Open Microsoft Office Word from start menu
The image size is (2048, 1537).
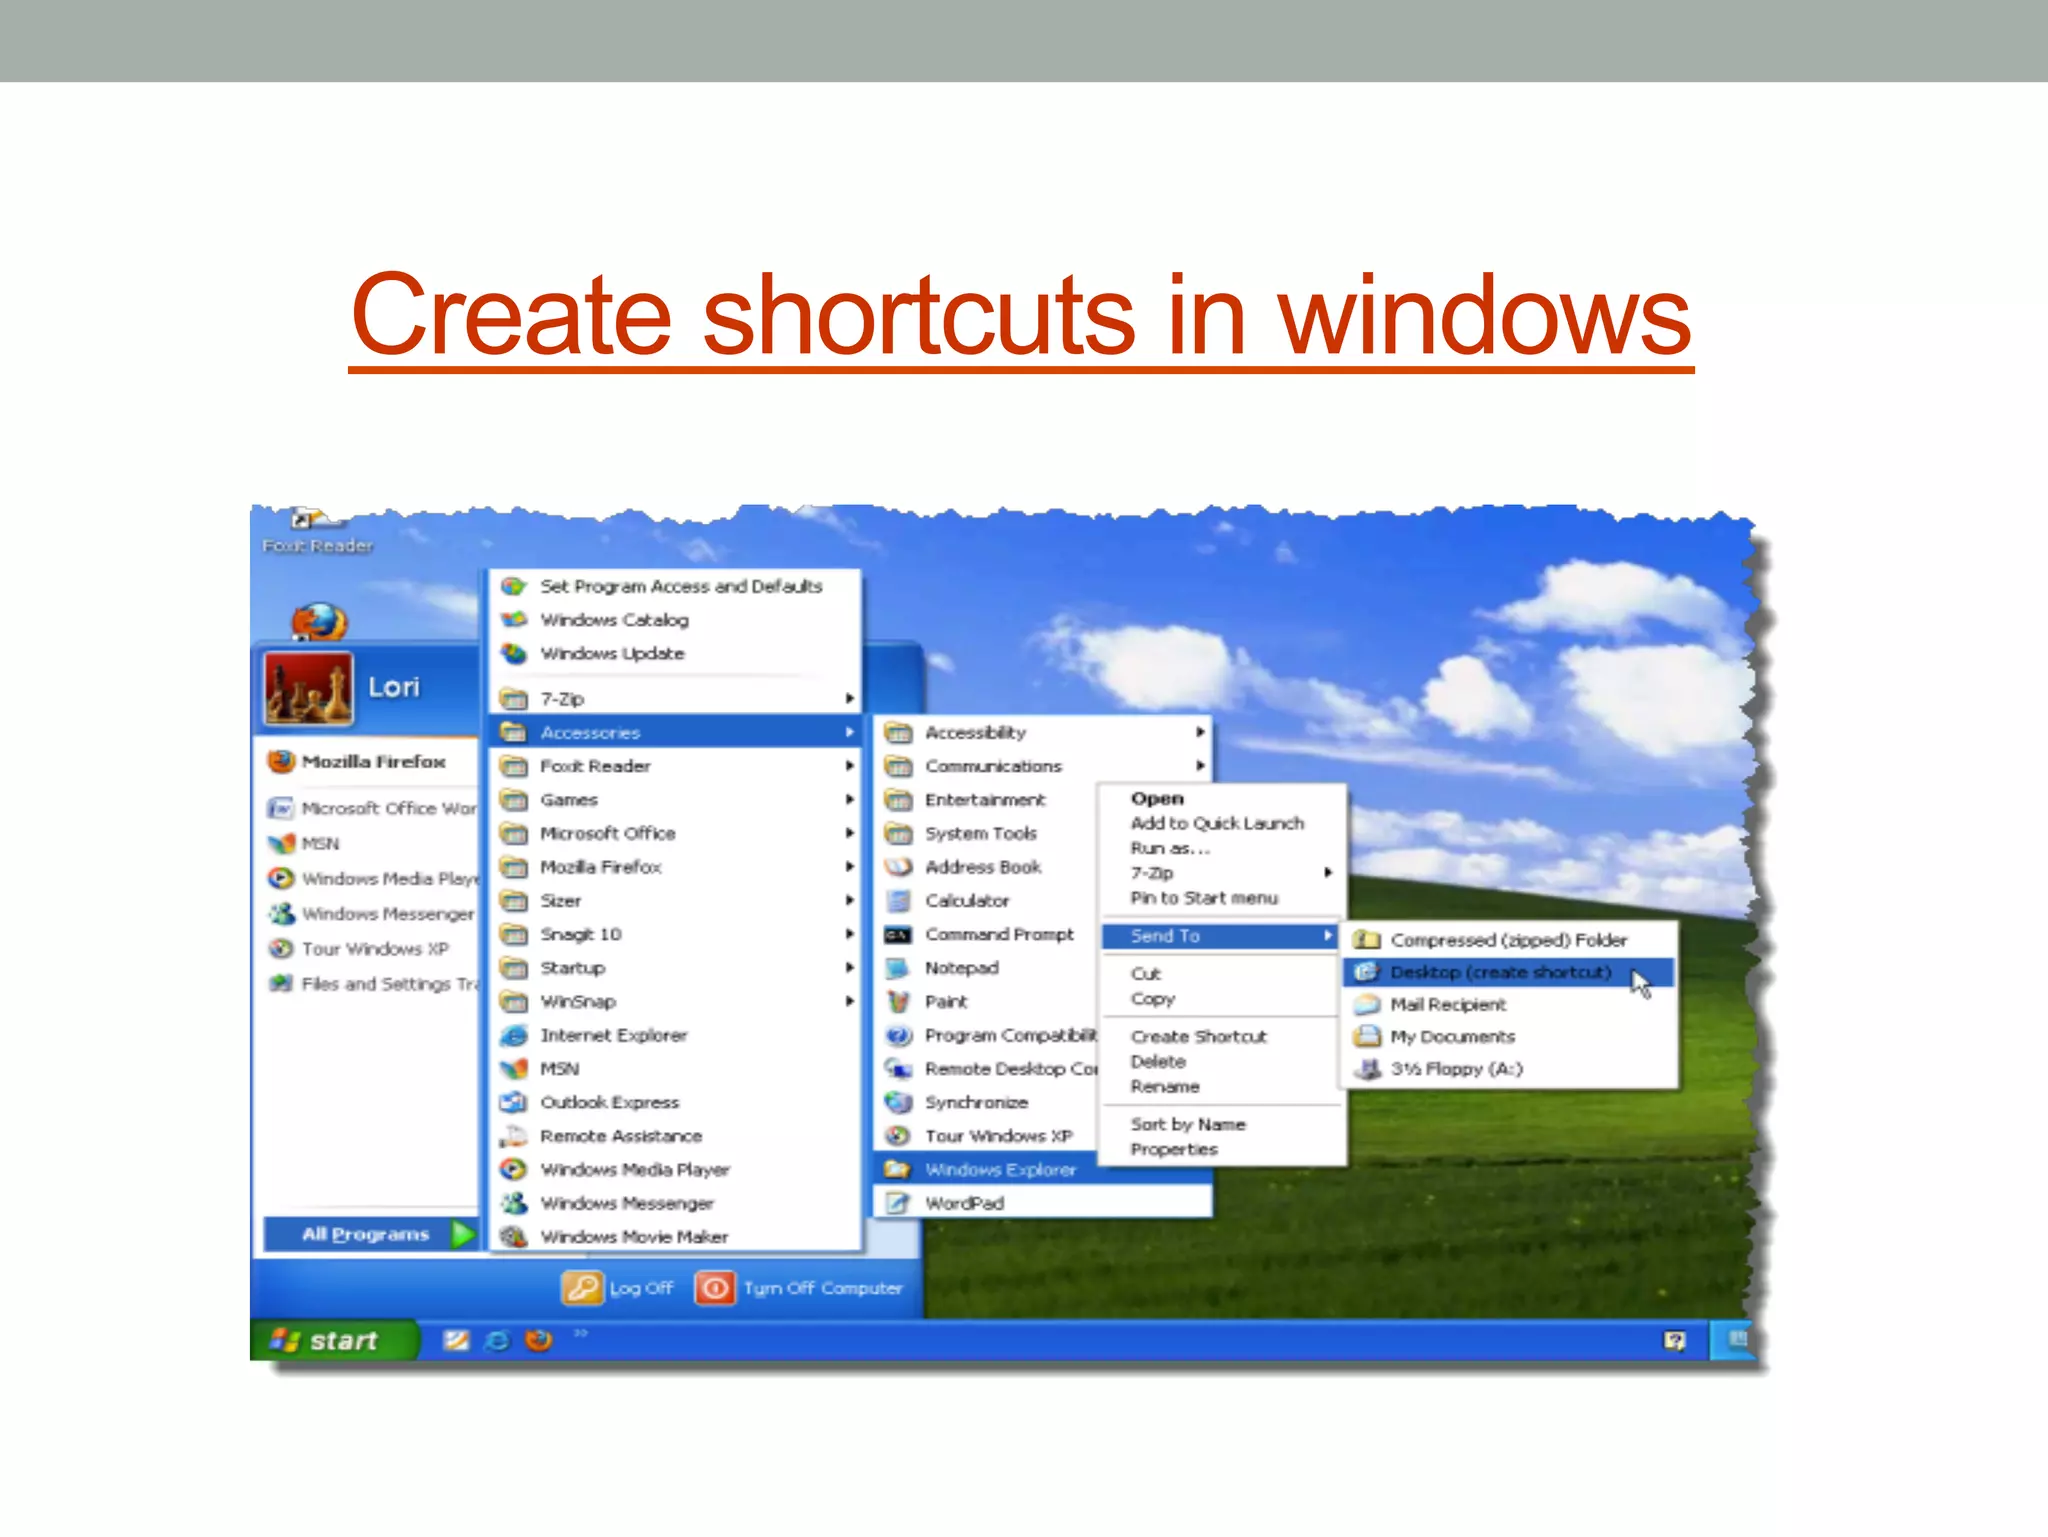coord(372,808)
